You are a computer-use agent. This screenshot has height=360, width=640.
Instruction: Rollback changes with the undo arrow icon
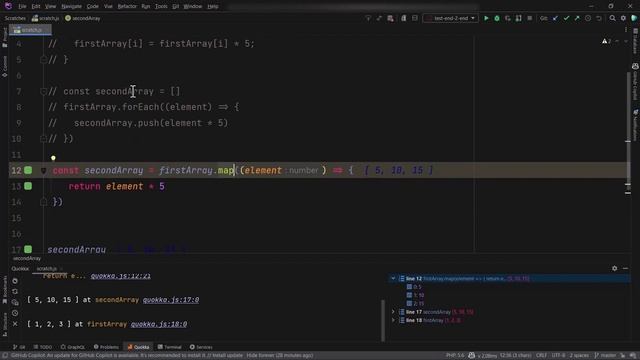tap(599, 18)
